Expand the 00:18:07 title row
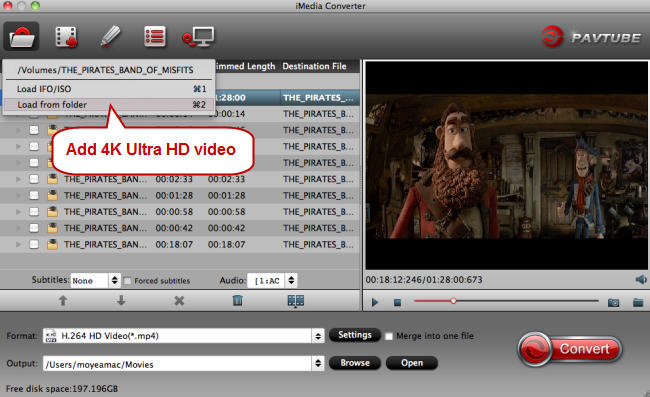 point(18,244)
